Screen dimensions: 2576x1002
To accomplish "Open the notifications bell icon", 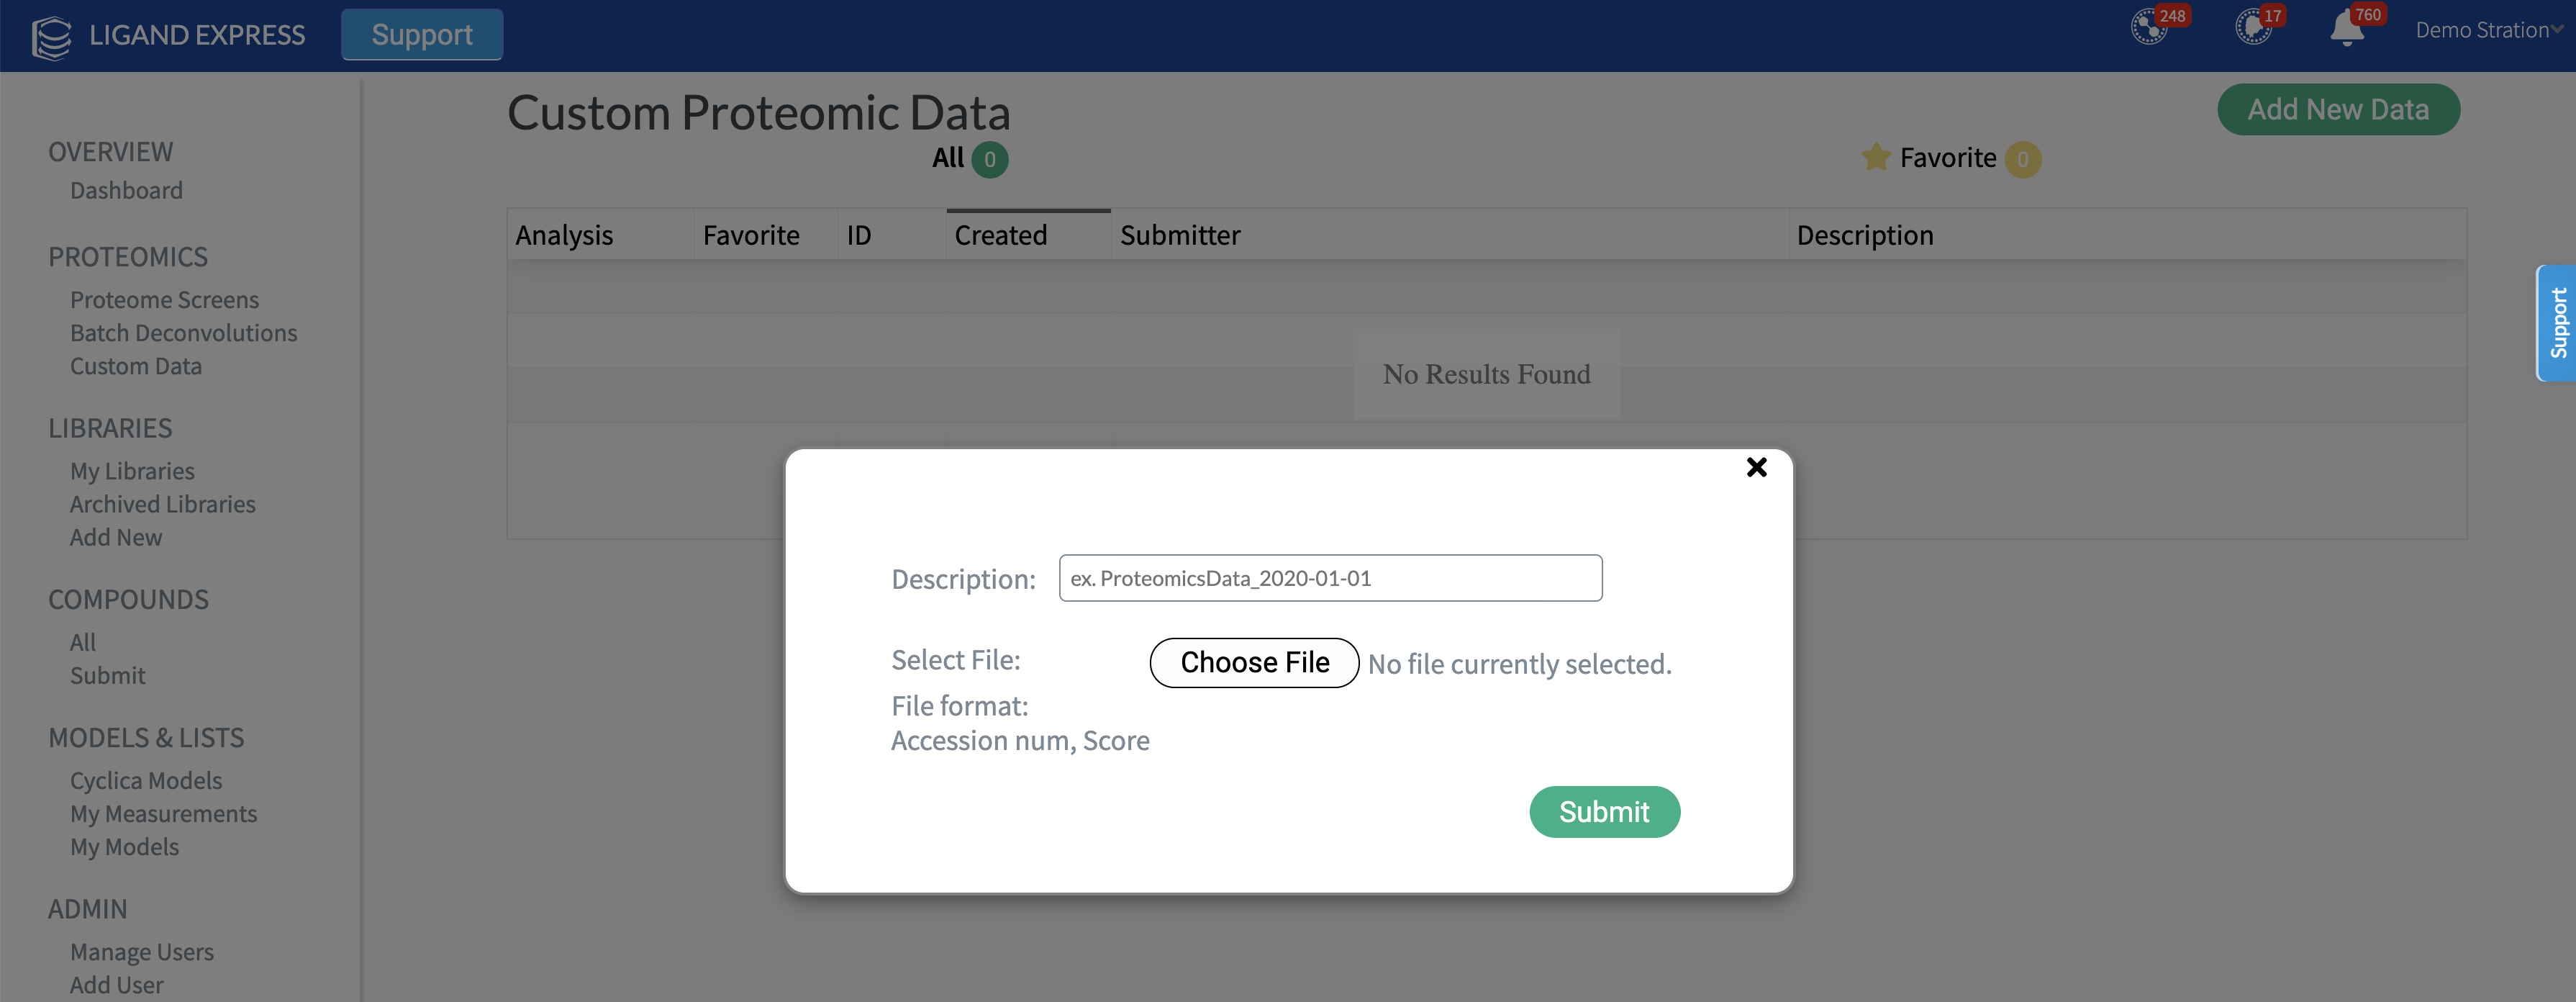I will tap(2346, 28).
